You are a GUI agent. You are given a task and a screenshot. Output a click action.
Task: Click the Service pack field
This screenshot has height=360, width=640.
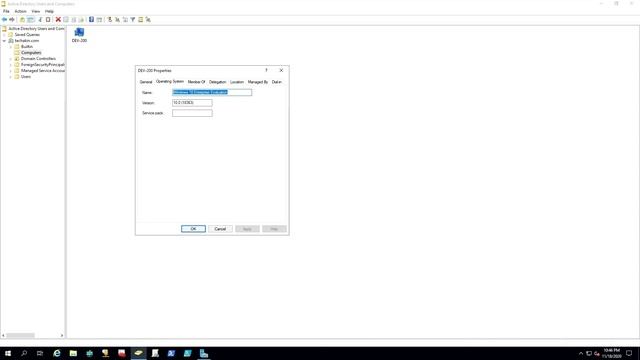coord(192,113)
